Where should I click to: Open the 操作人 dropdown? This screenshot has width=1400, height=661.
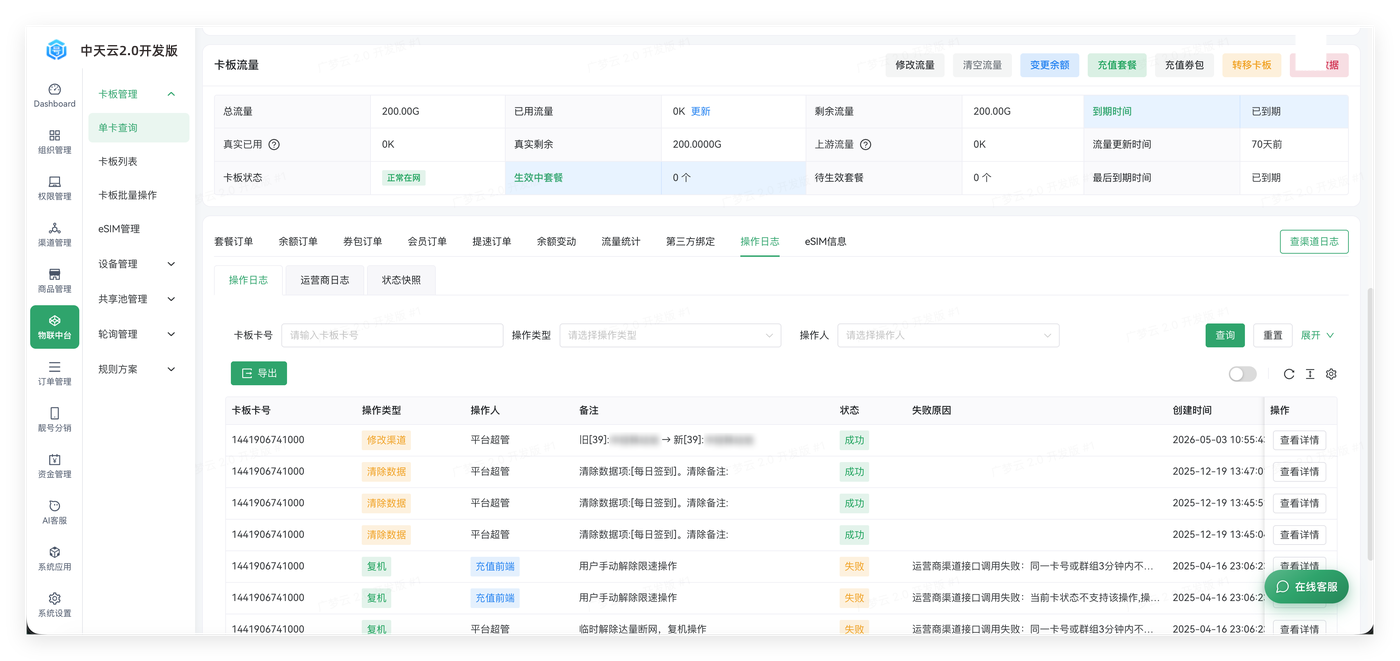948,335
